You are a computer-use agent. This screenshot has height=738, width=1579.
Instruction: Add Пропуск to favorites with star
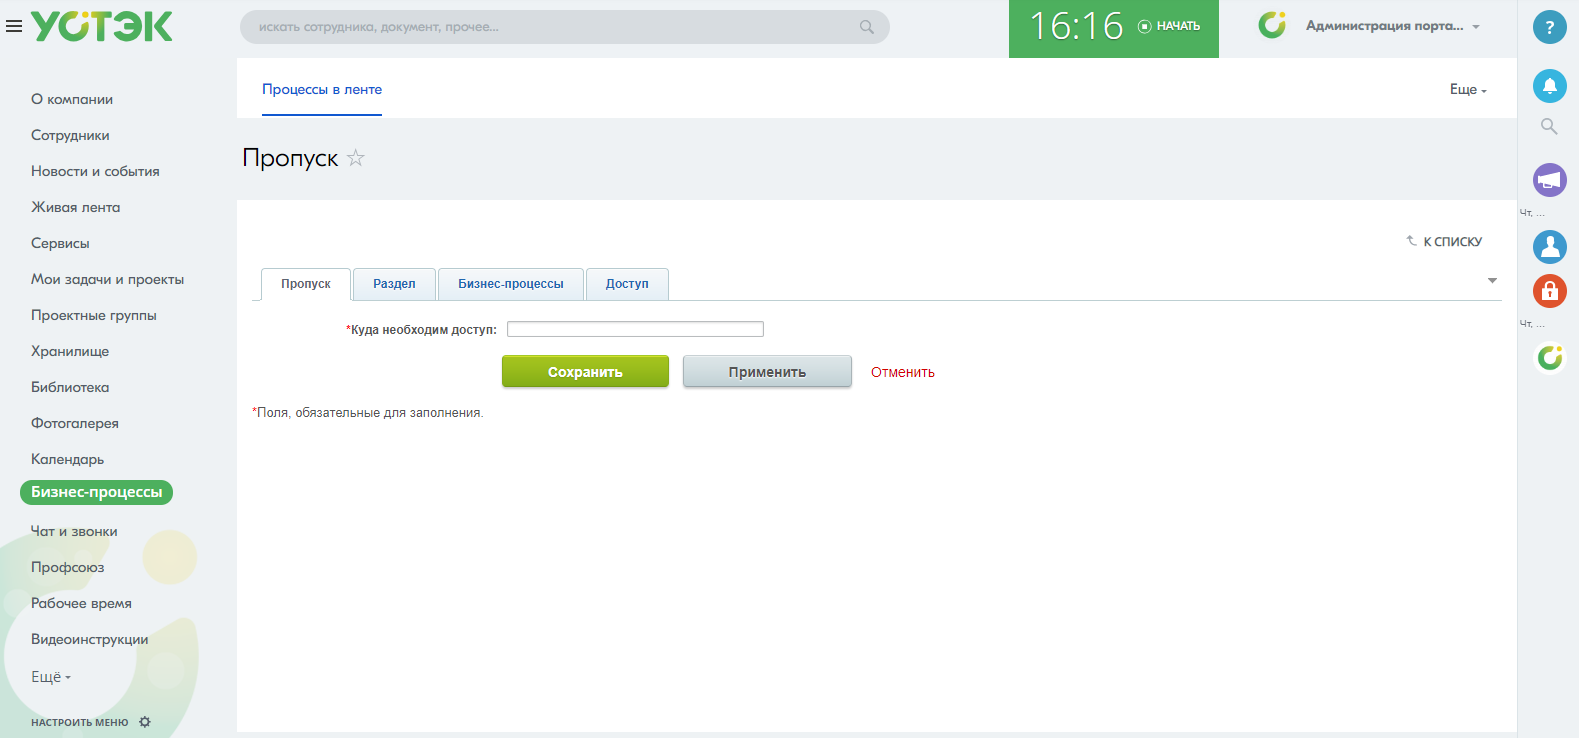[x=356, y=158]
